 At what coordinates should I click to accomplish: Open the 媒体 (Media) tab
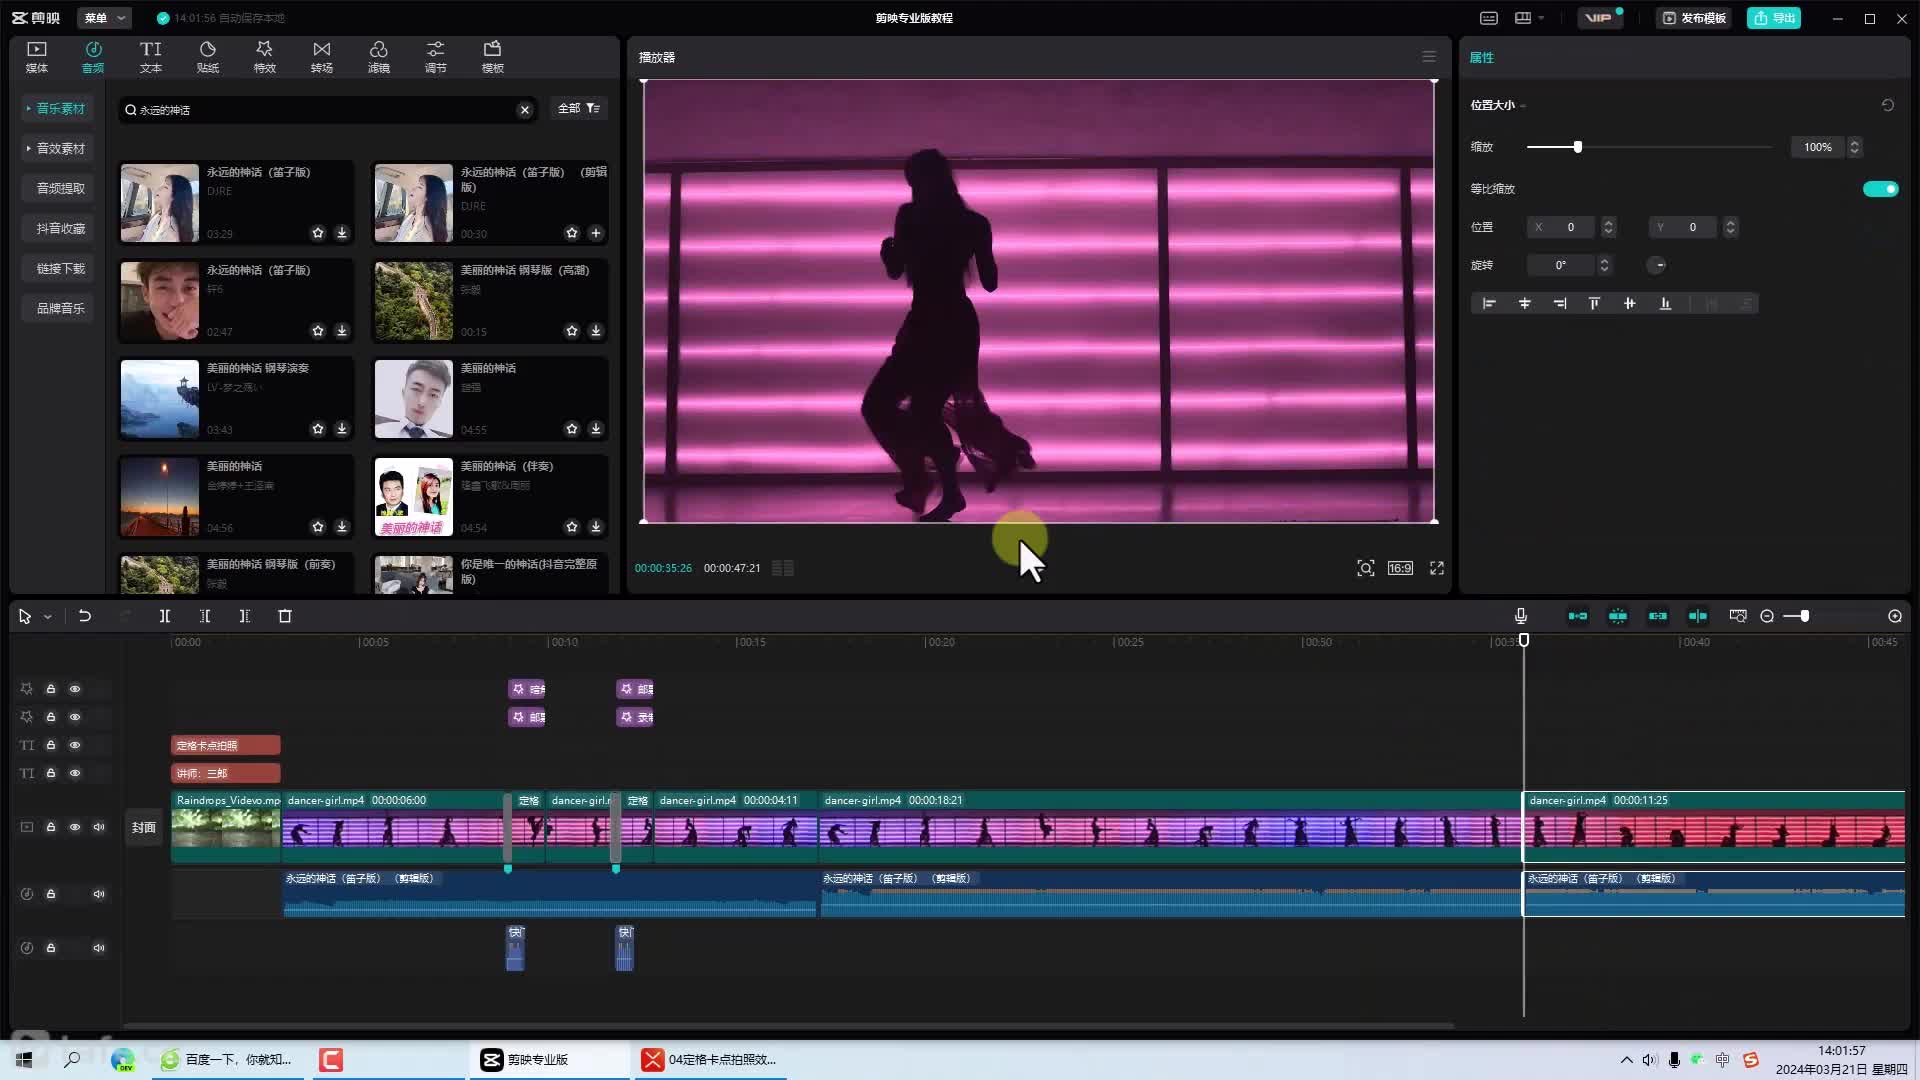pos(37,57)
